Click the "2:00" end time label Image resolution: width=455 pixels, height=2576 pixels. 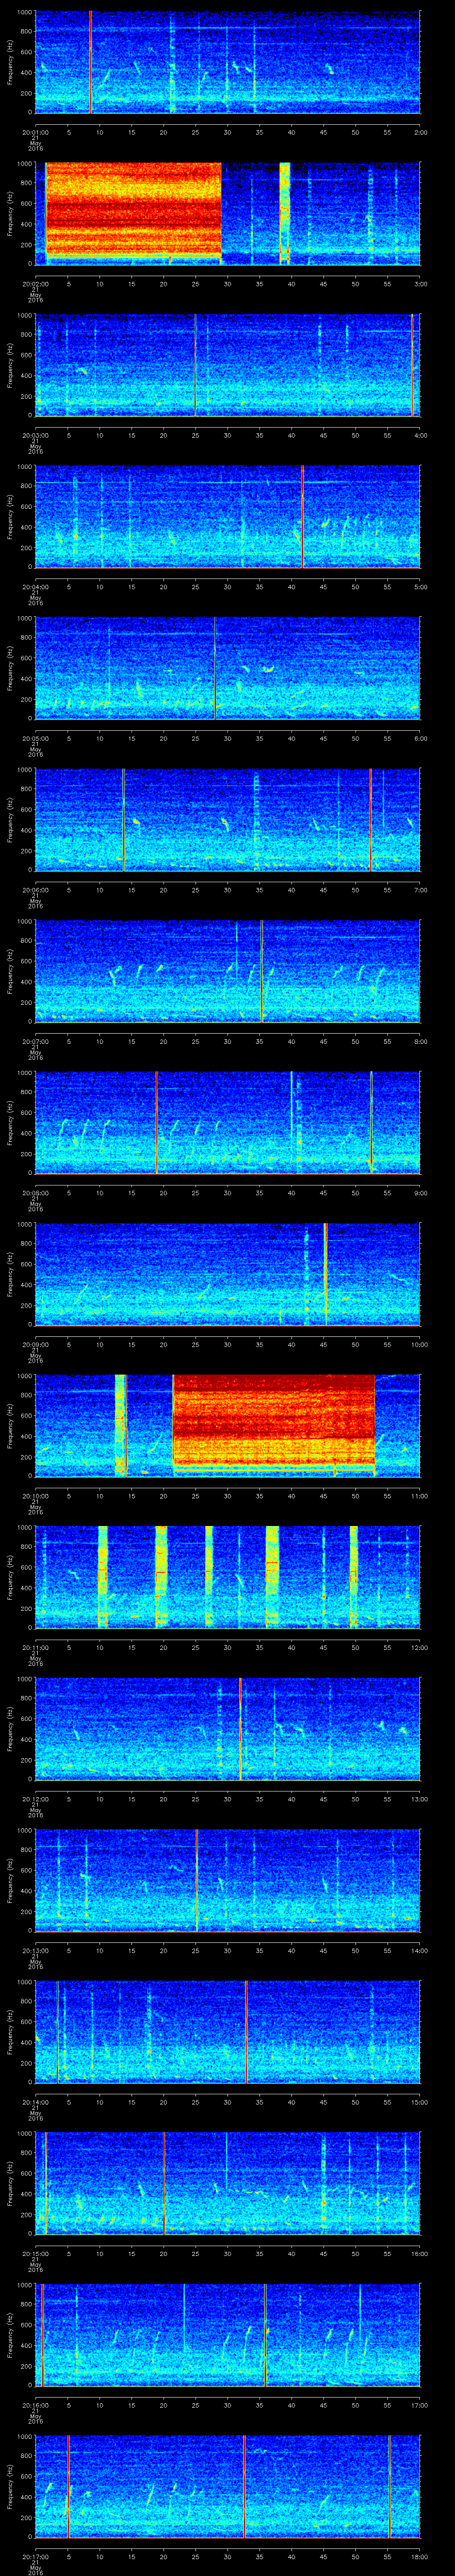(420, 131)
